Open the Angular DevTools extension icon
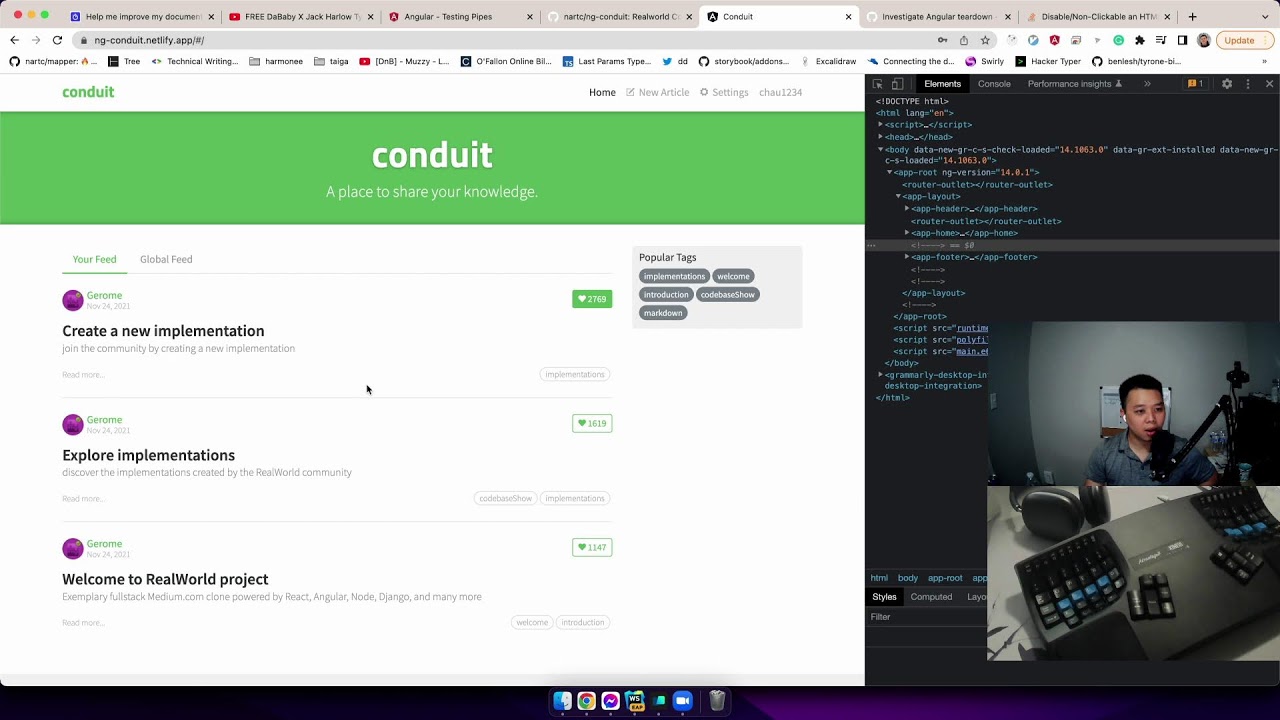The width and height of the screenshot is (1280, 720). click(1054, 40)
